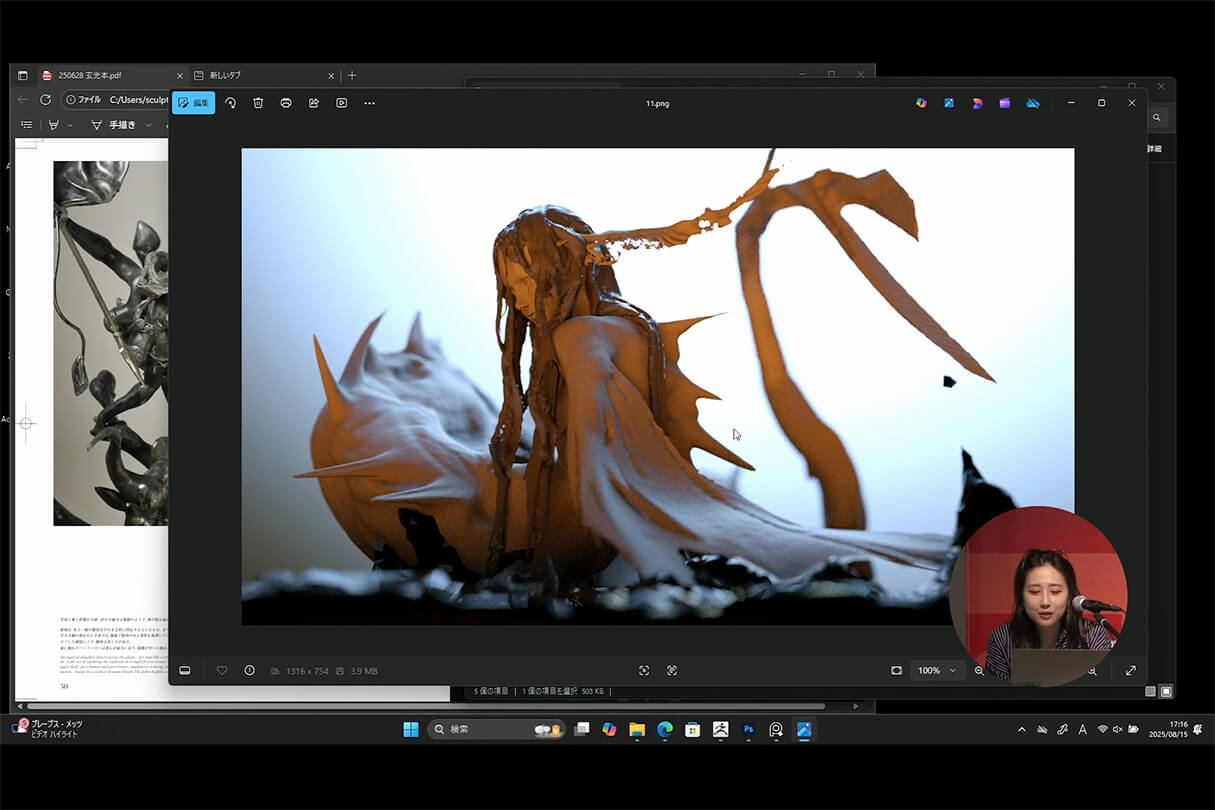Rotate the image with the rotate icon
The image size is (1215, 810).
[x=230, y=103]
